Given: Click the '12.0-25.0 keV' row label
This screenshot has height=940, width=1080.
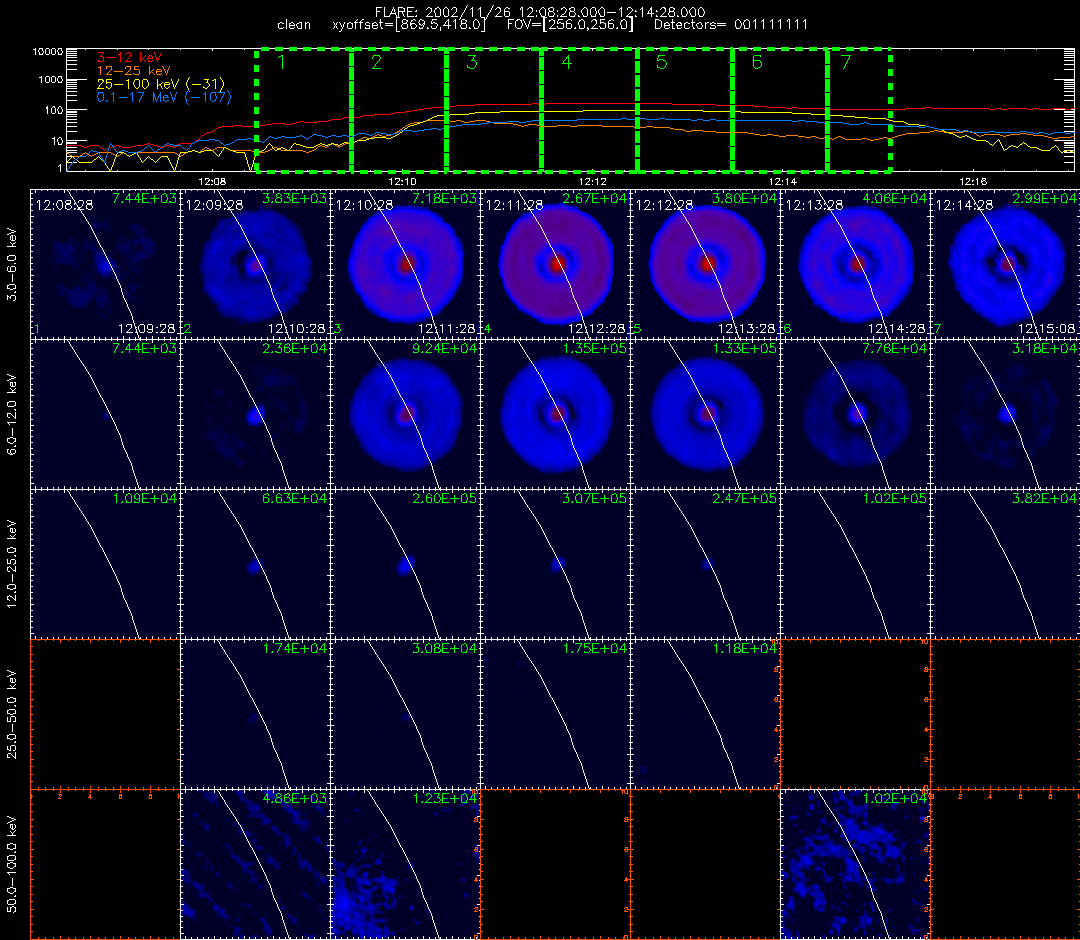Looking at the screenshot, I should [12, 564].
